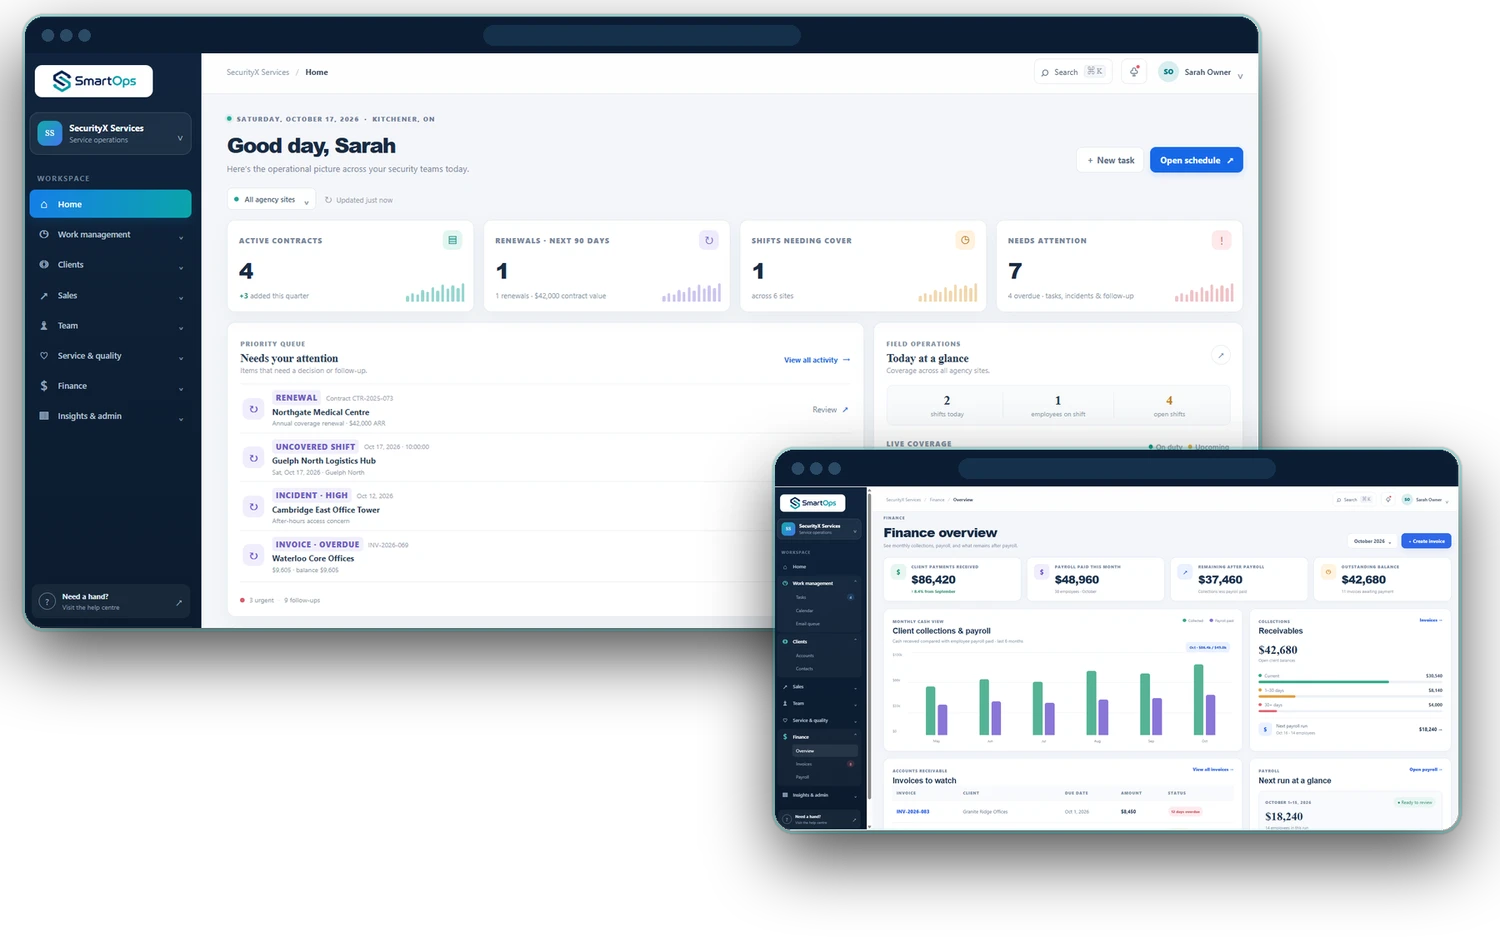1500x937 pixels.
Task: Click the Renewals card refresh icon
Action: [x=709, y=240]
